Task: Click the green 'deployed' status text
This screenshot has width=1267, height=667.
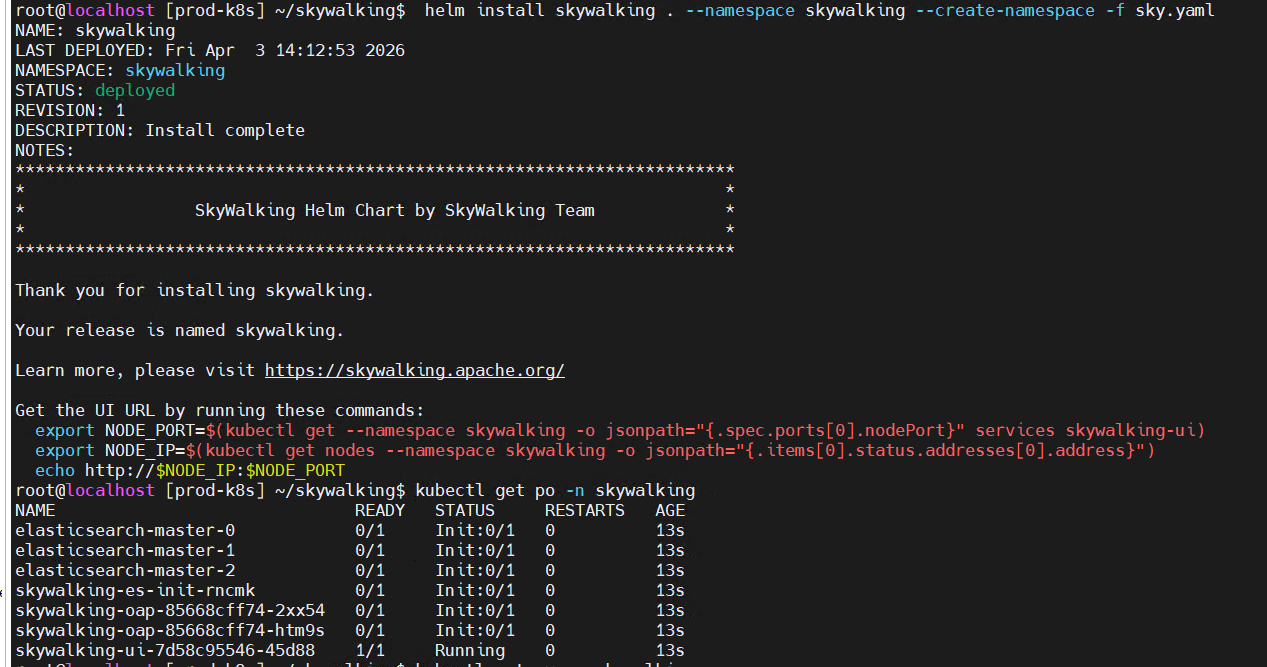Action: pos(135,90)
